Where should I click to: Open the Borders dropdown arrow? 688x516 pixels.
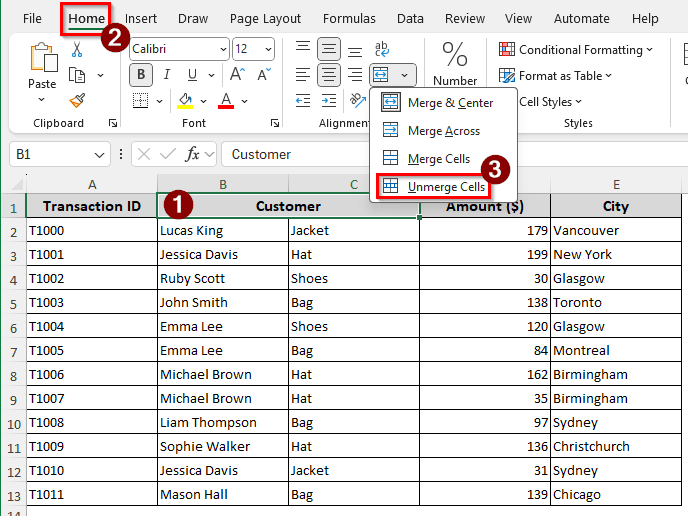coord(159,101)
